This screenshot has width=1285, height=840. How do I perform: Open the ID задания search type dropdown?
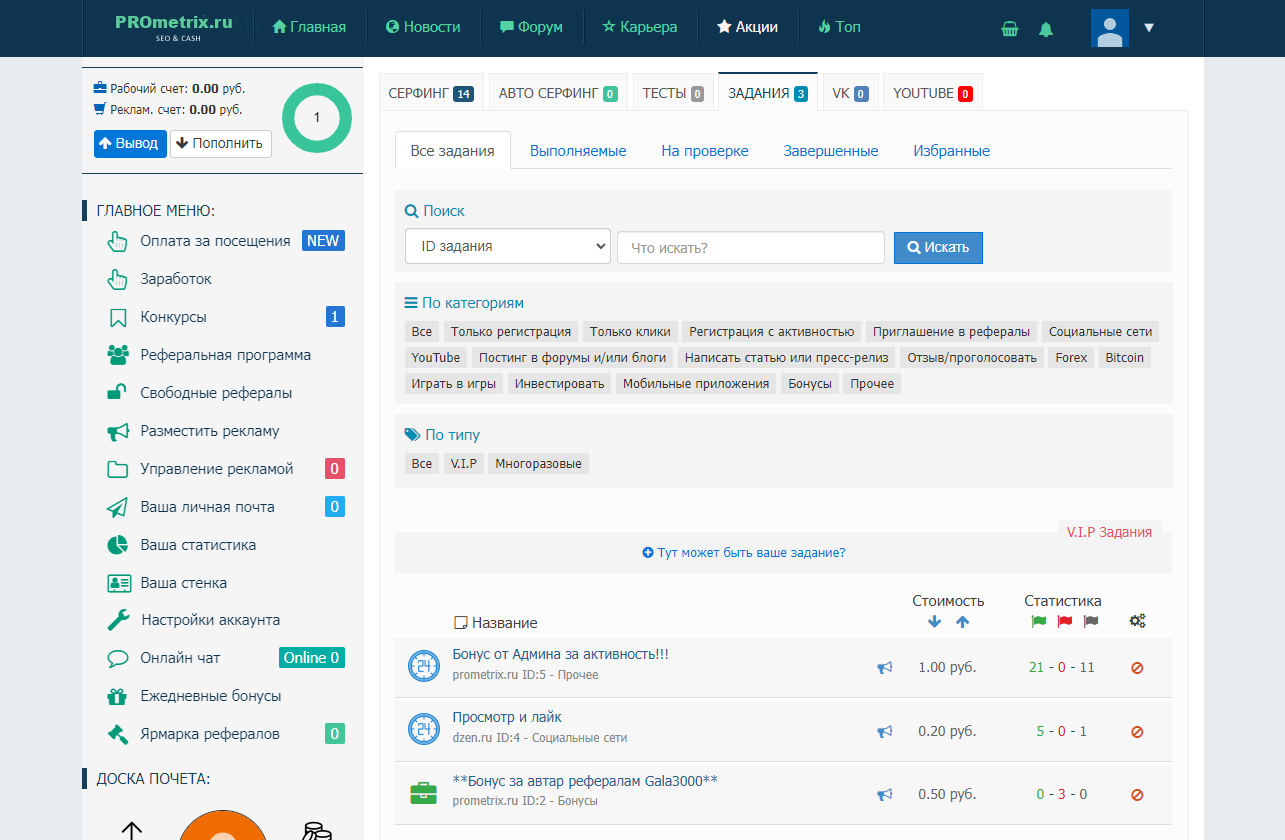tap(508, 246)
